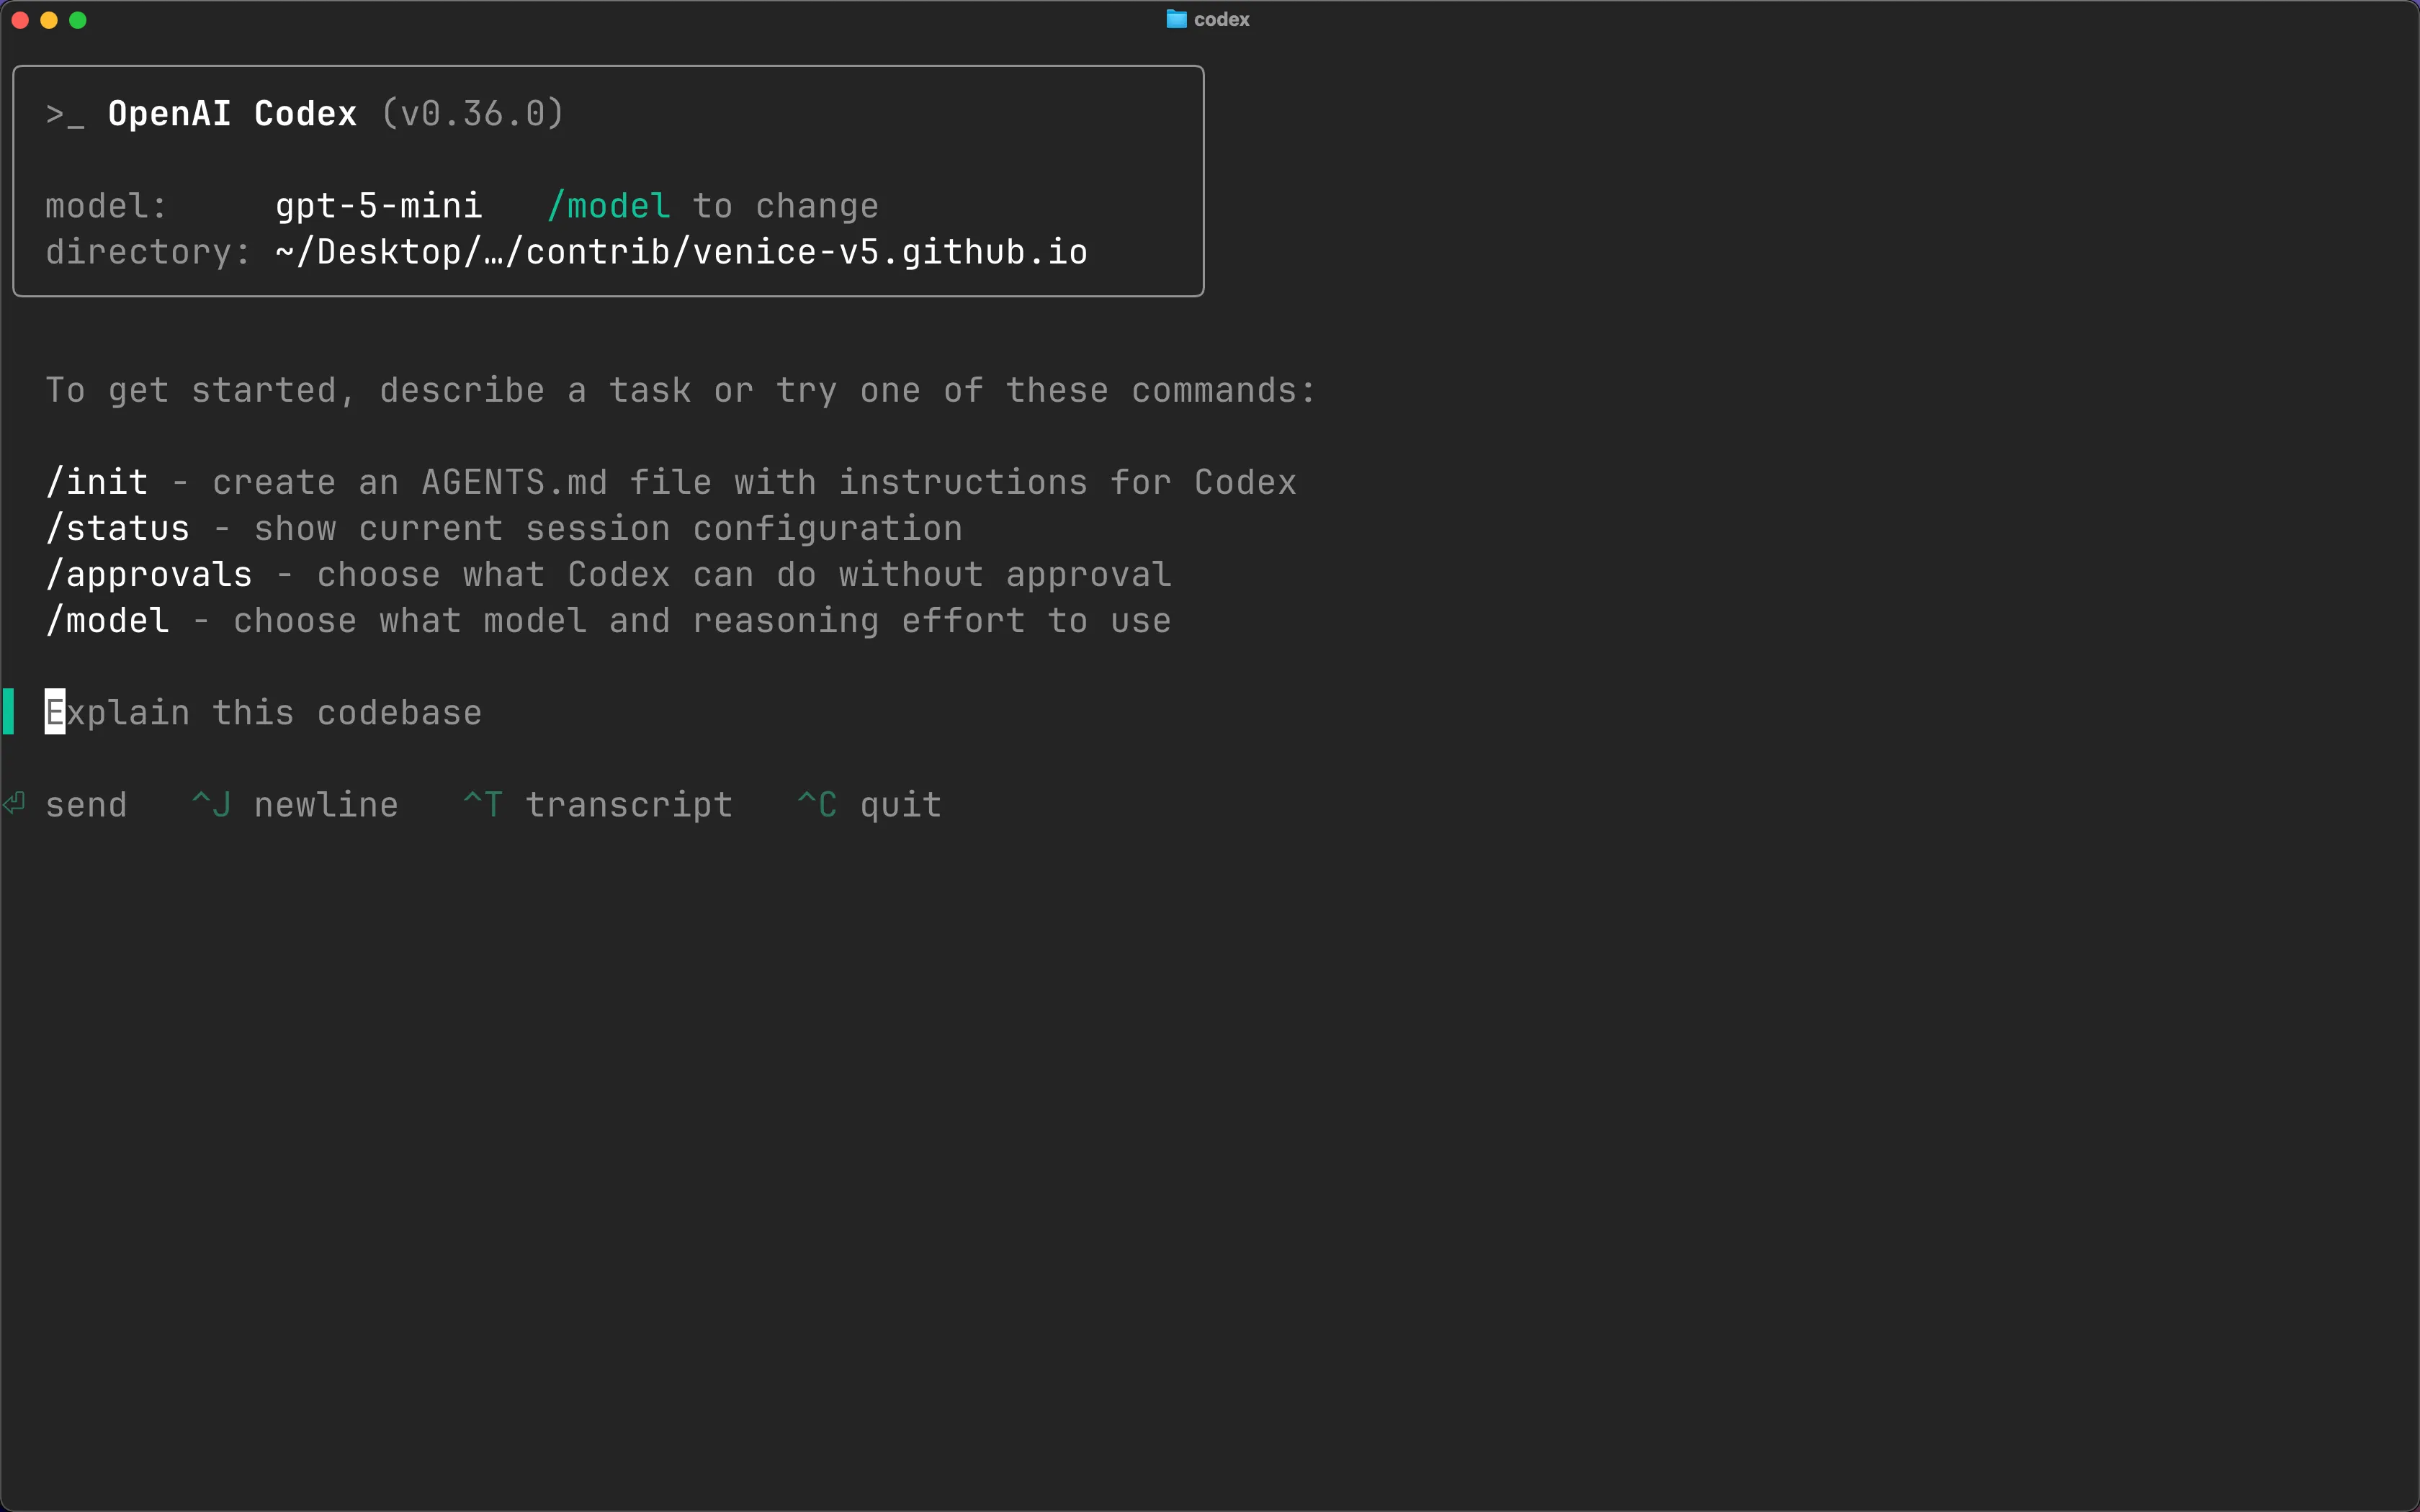Click the >_ terminal prompt icon in the header
Image resolution: width=2420 pixels, height=1512 pixels.
[65, 113]
